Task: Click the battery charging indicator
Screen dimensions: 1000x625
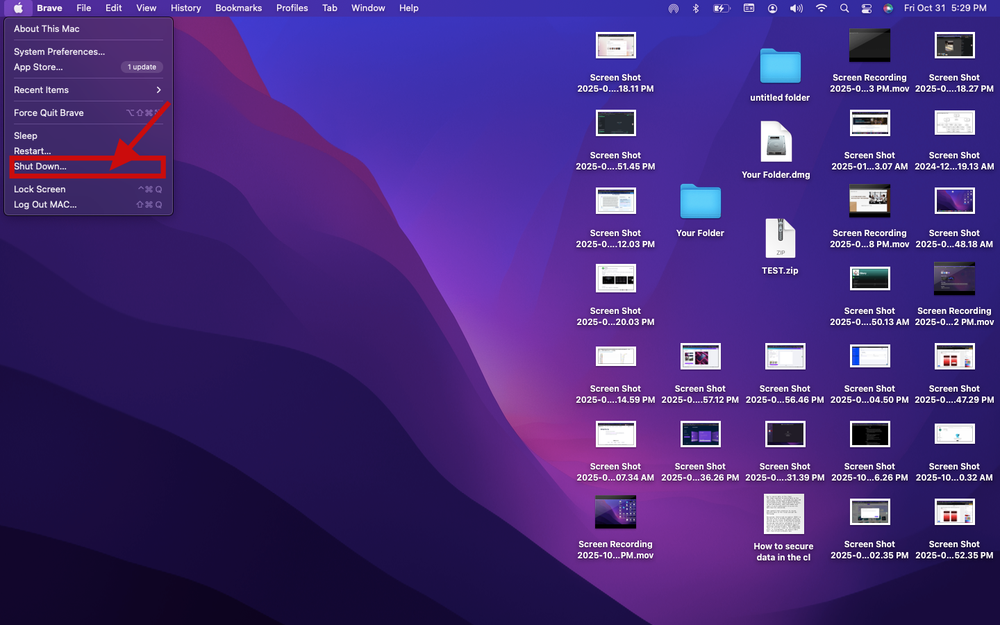Action: (721, 8)
